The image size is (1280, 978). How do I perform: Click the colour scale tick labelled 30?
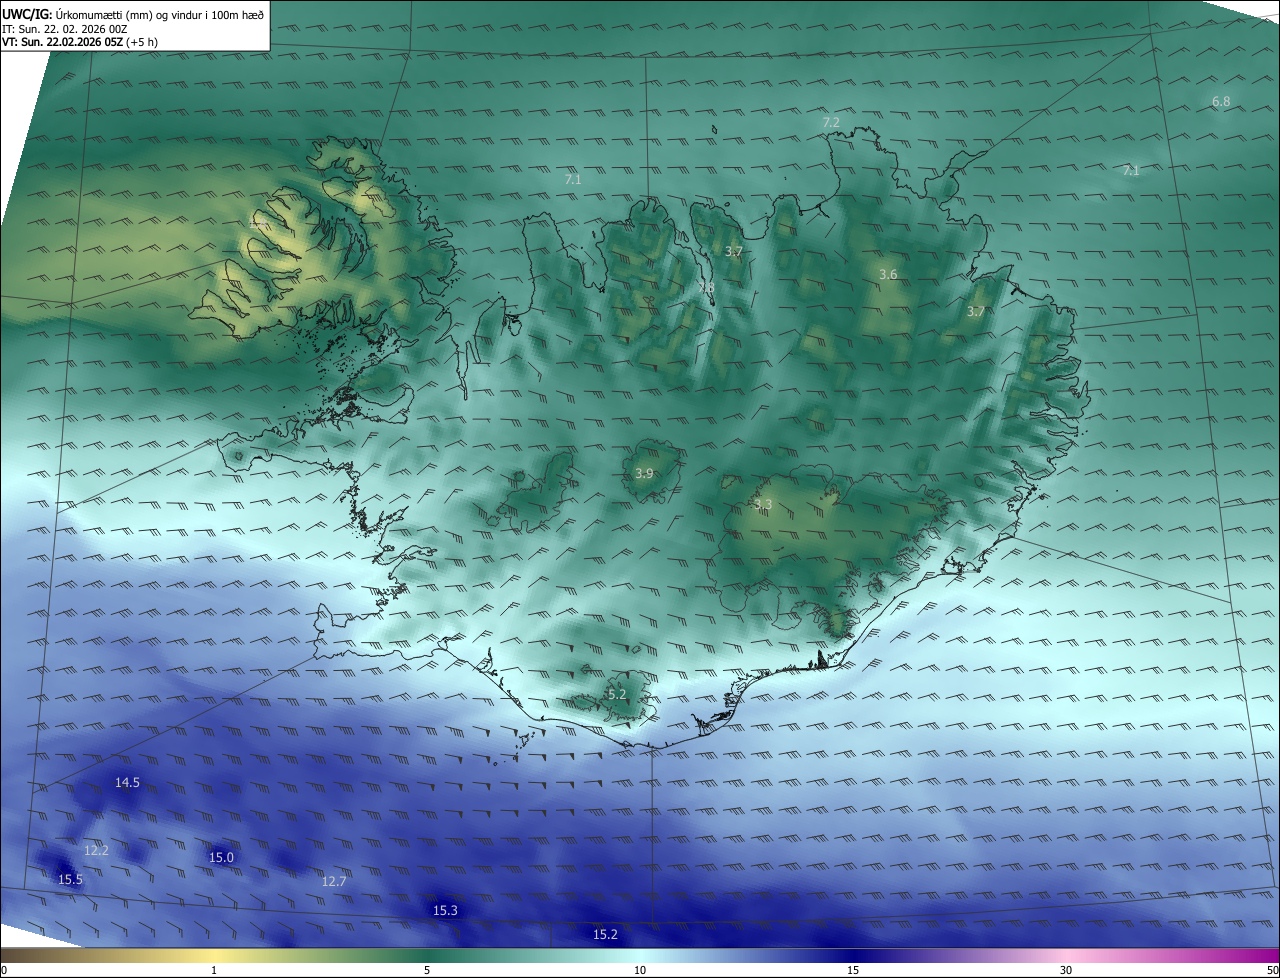pyautogui.click(x=1066, y=970)
